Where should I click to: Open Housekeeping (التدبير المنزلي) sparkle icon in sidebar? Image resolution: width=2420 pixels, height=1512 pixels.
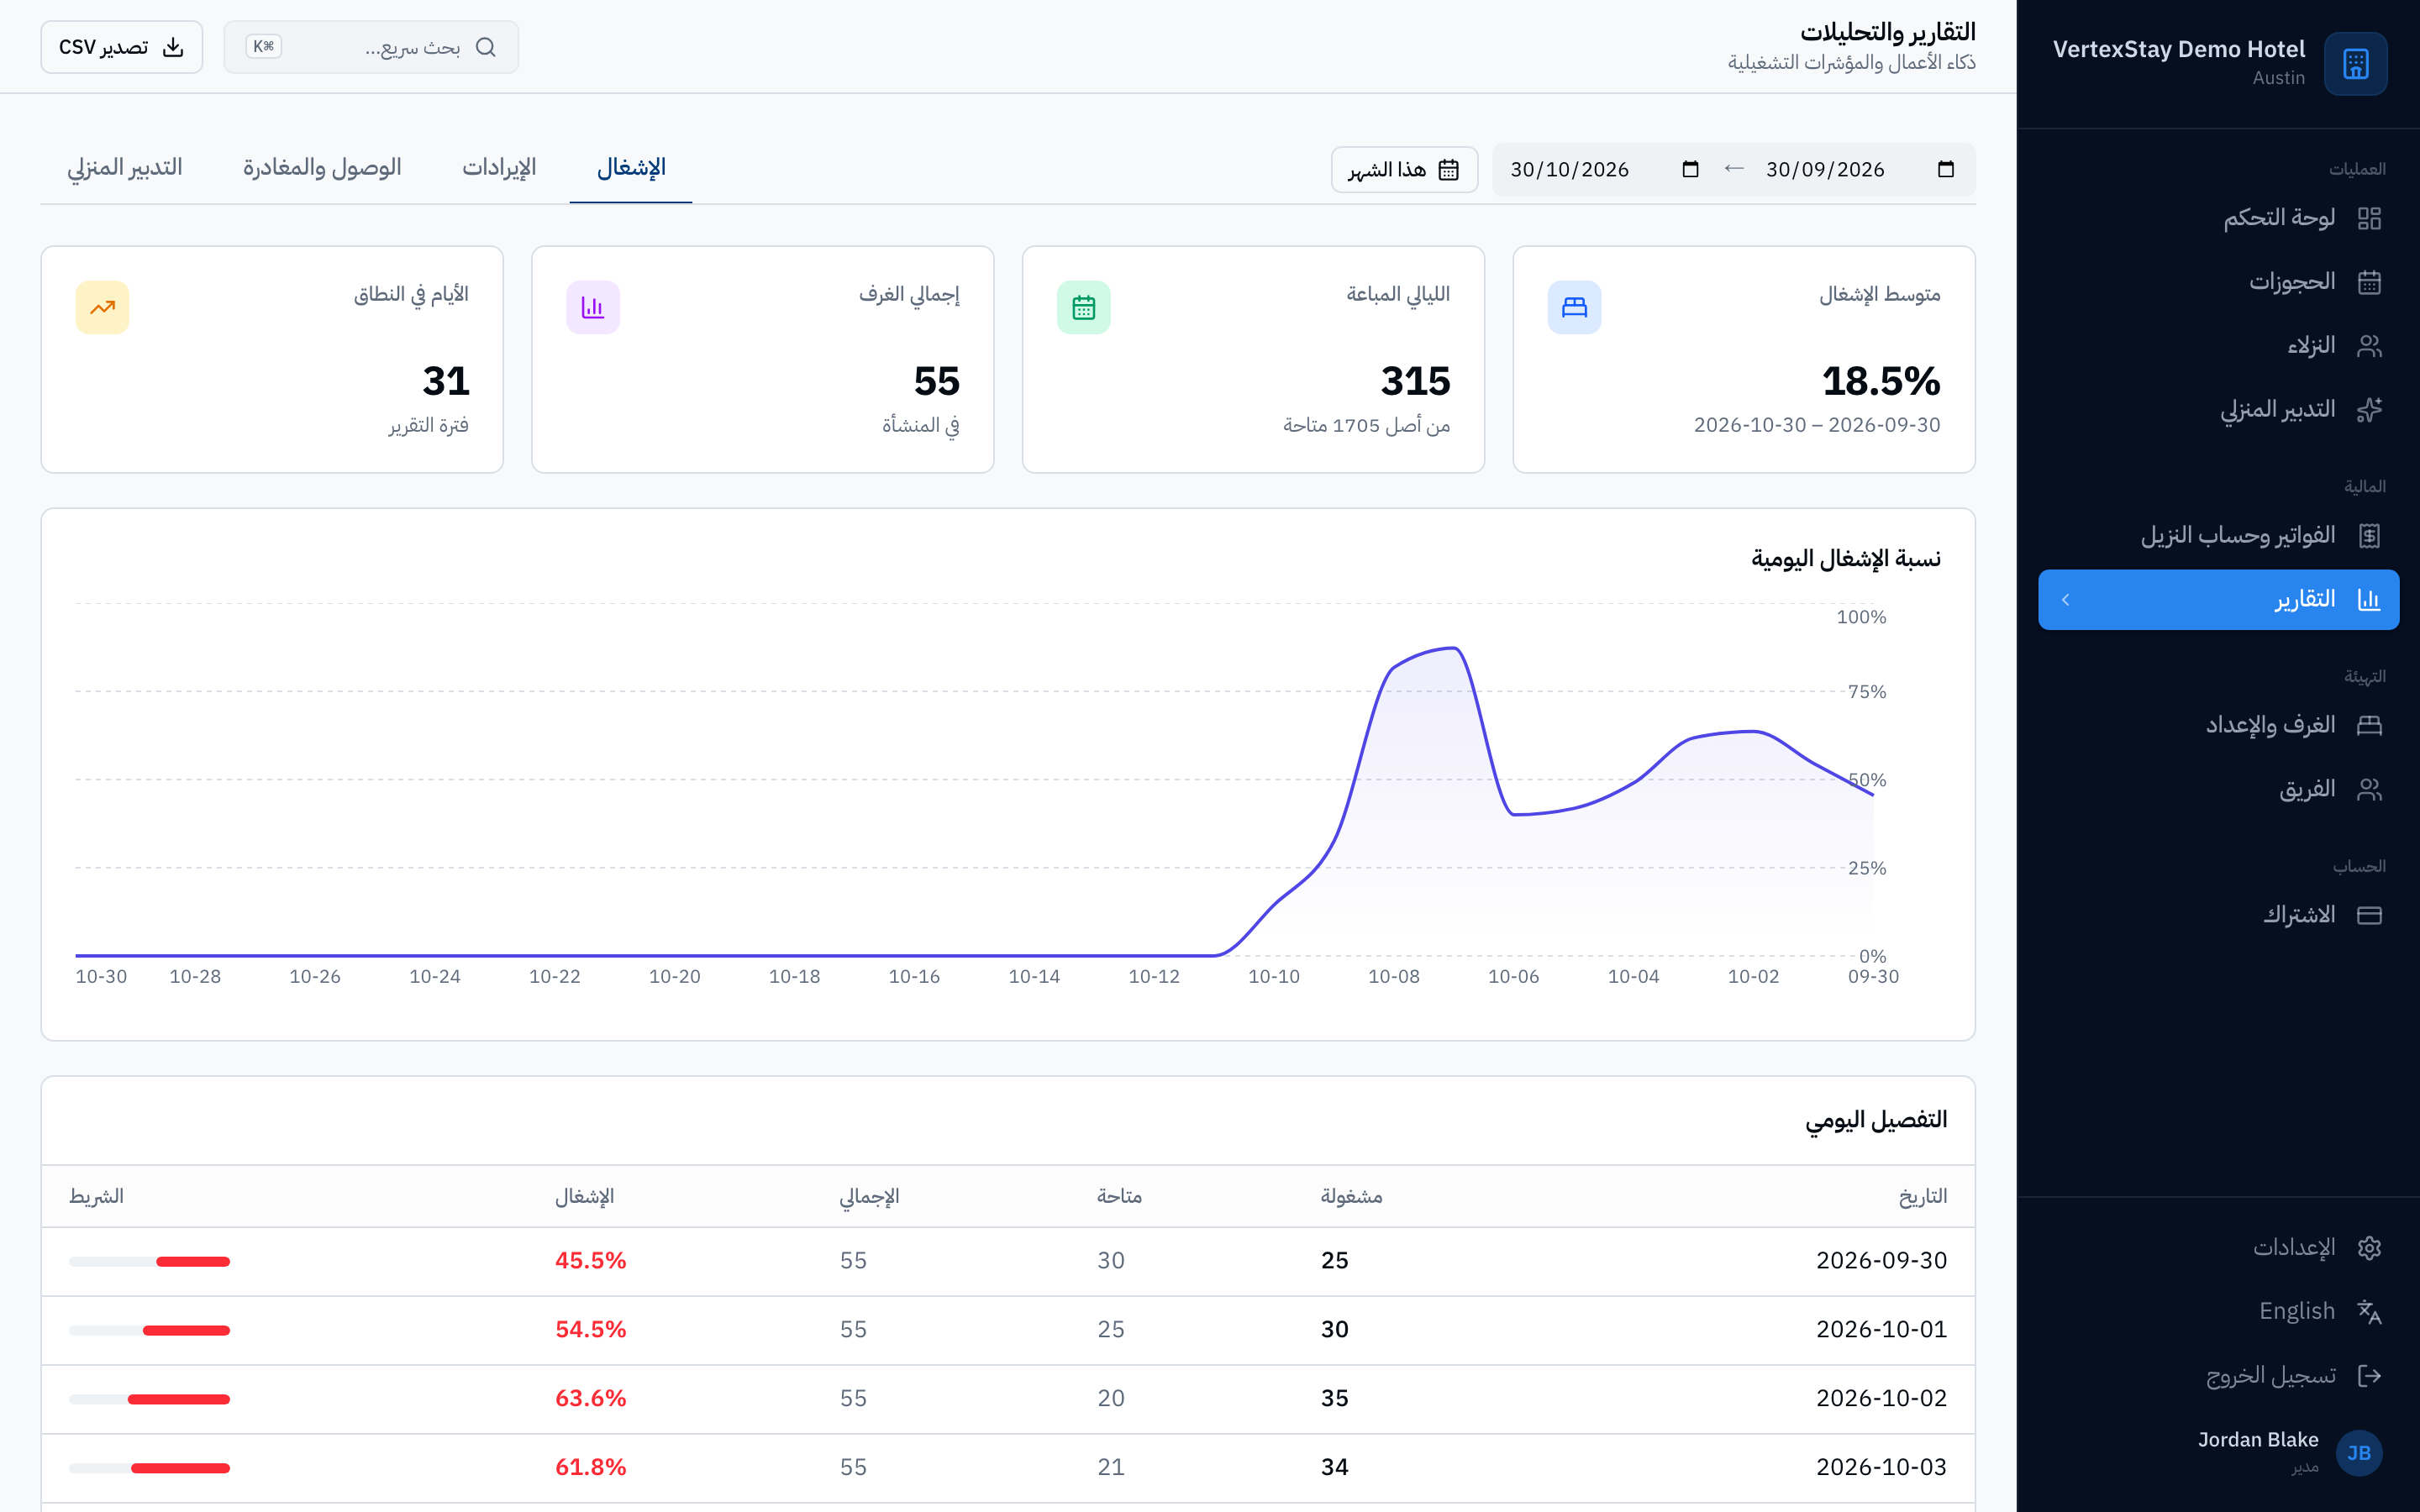click(2368, 410)
